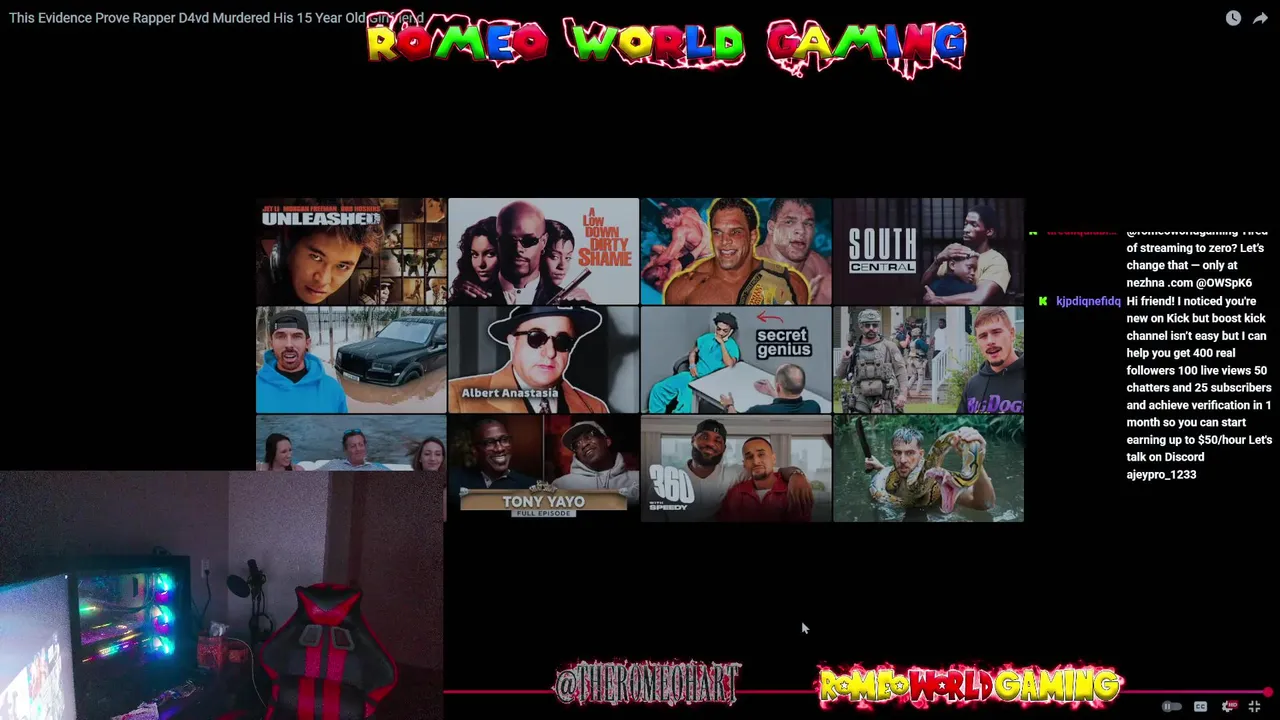Toggle closed captions (CC)
The image size is (1280, 720).
[x=1200, y=706]
